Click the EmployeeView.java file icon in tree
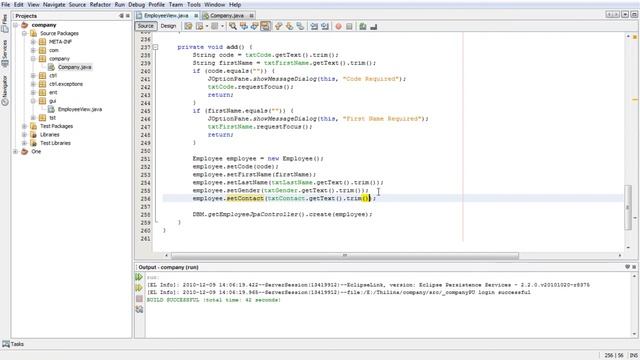Screen dimensions: 640x360 point(51,109)
